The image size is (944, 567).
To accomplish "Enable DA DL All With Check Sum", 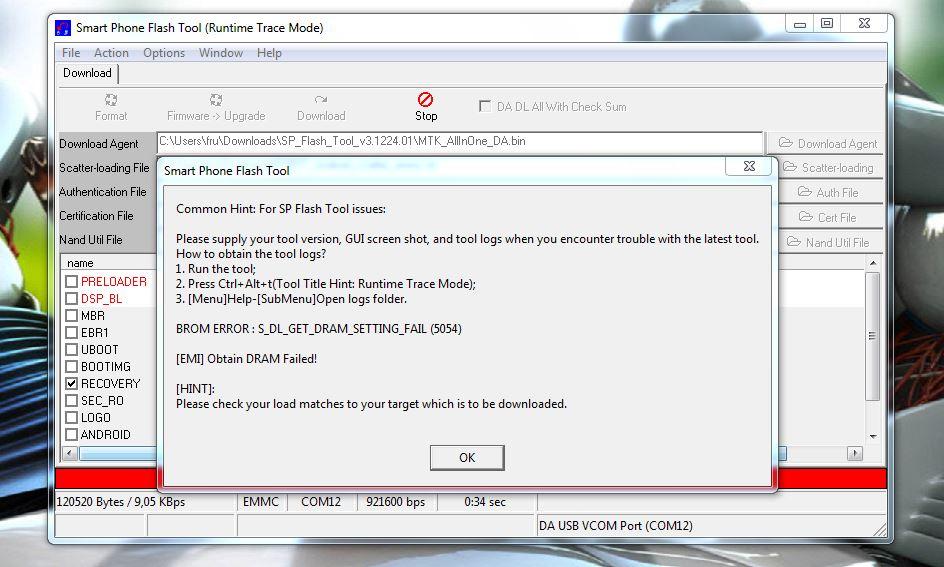I will pyautogui.click(x=485, y=107).
